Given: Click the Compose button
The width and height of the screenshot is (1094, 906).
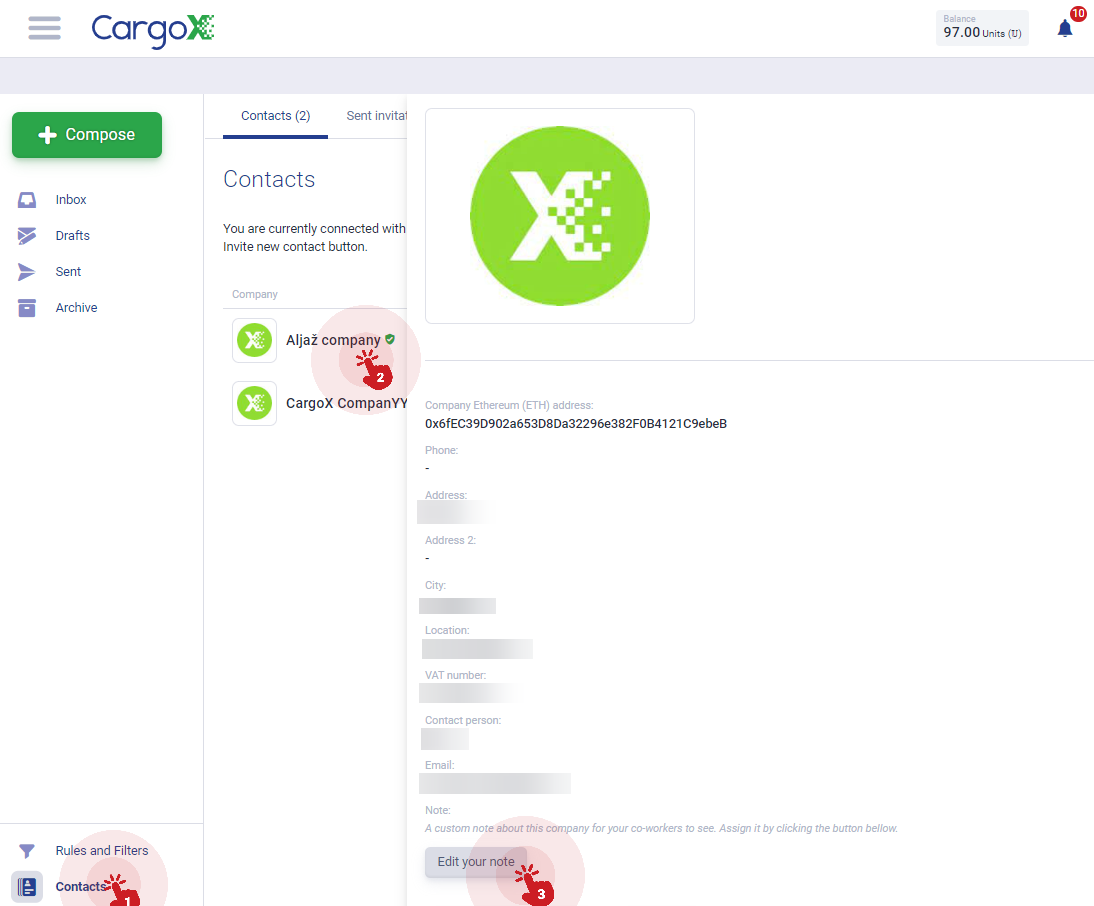Looking at the screenshot, I should 87,135.
